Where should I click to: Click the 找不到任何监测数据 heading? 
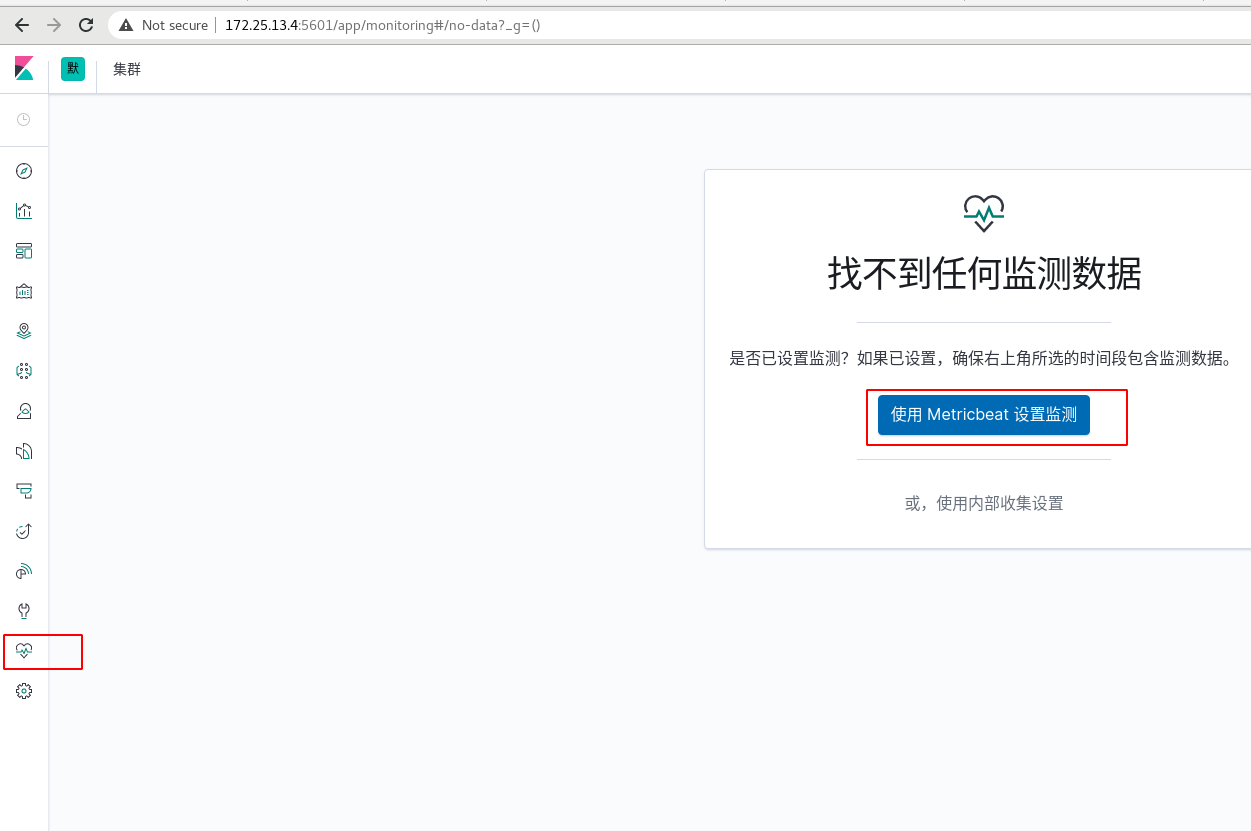(984, 273)
